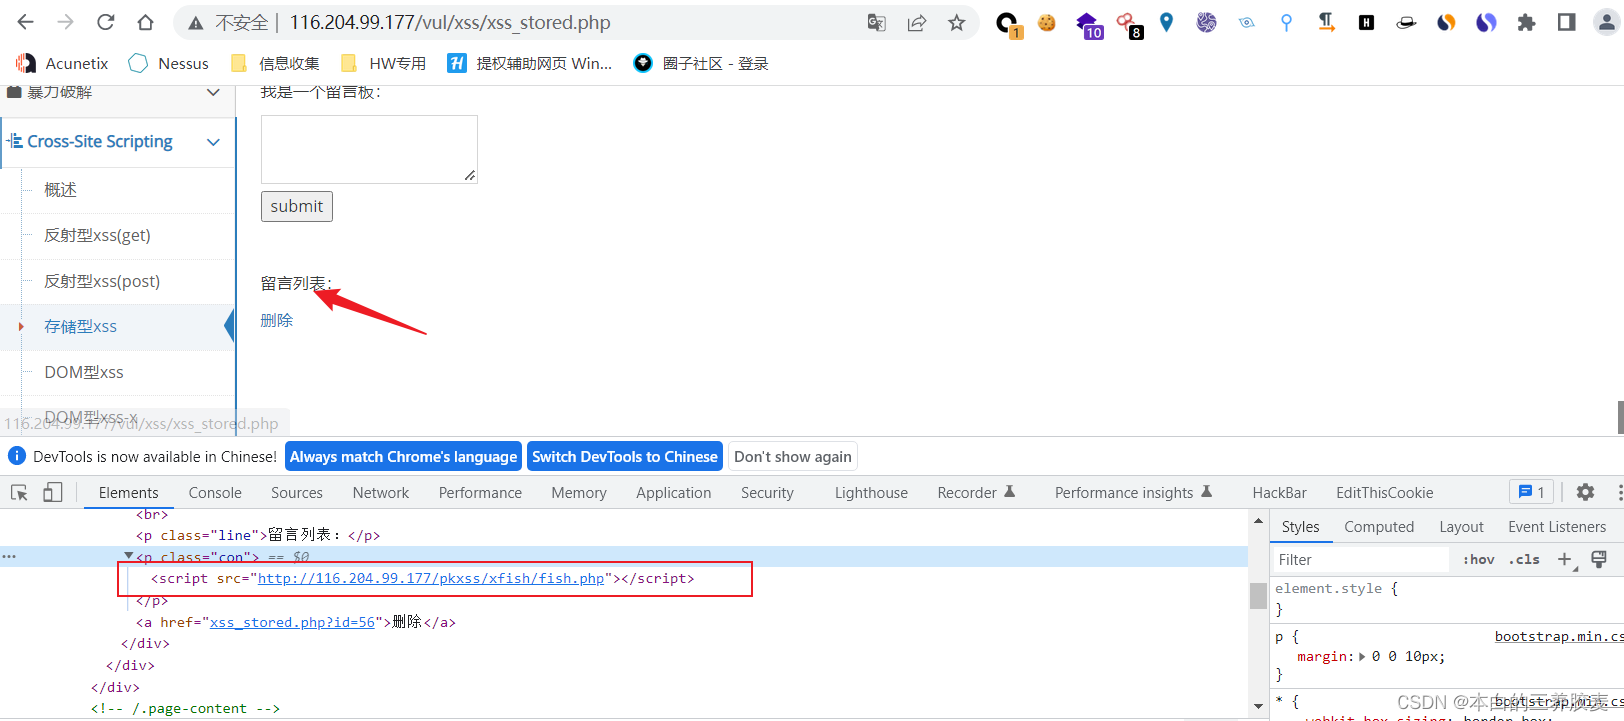Switch to the Application tab
This screenshot has height=721, width=1624.
(674, 492)
